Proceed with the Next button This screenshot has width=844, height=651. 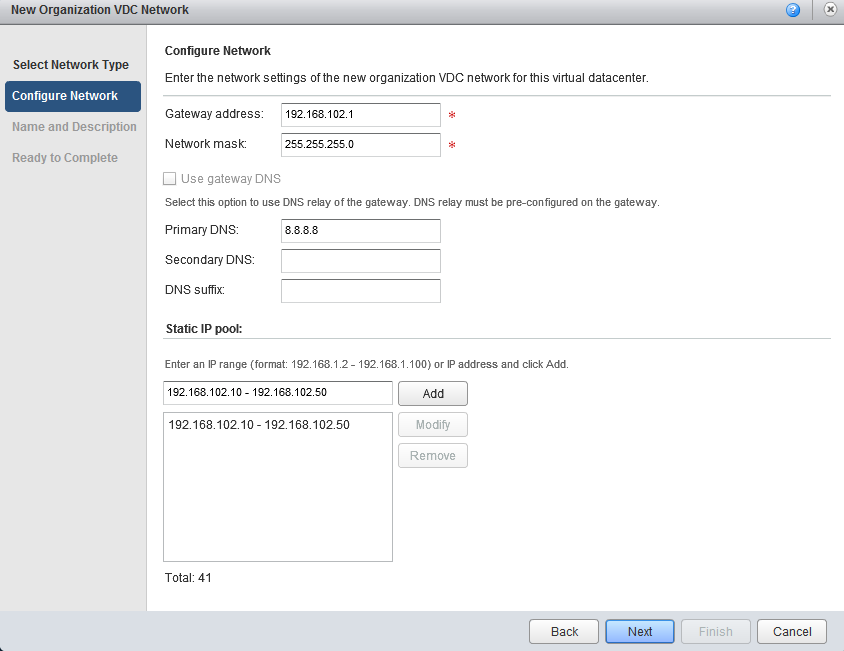[x=640, y=632]
